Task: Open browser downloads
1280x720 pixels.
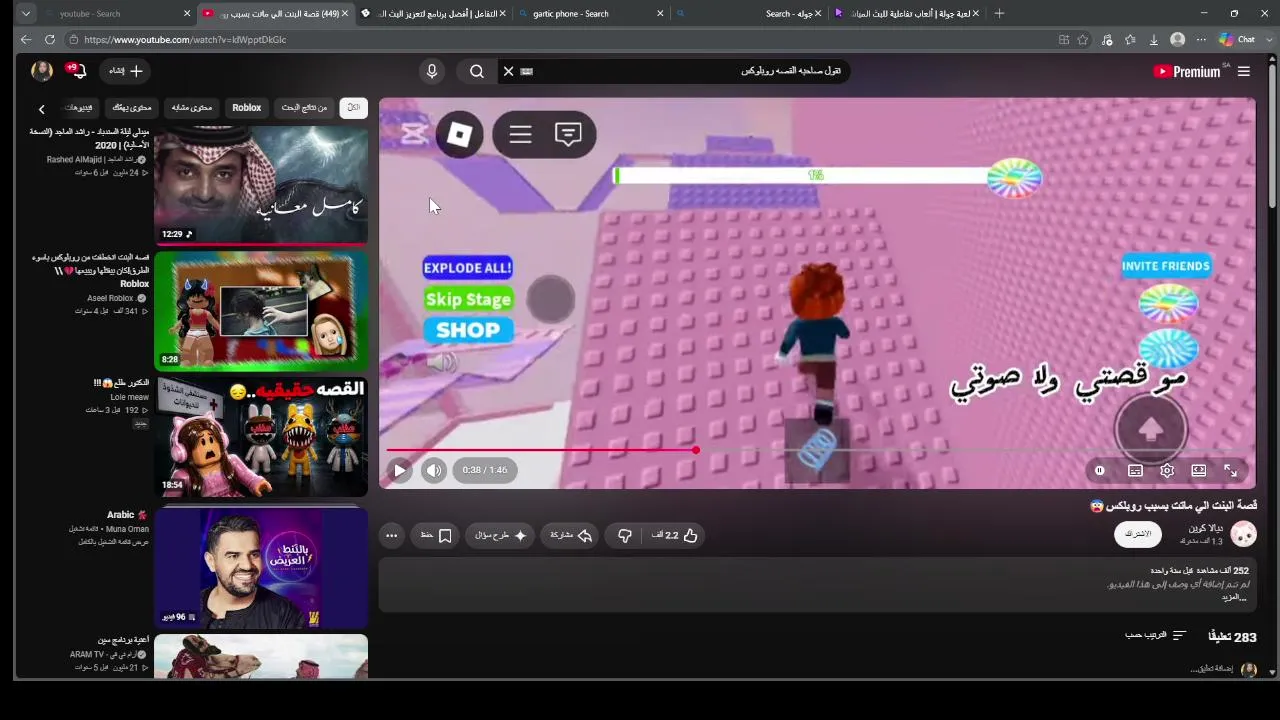Action: coord(1153,40)
